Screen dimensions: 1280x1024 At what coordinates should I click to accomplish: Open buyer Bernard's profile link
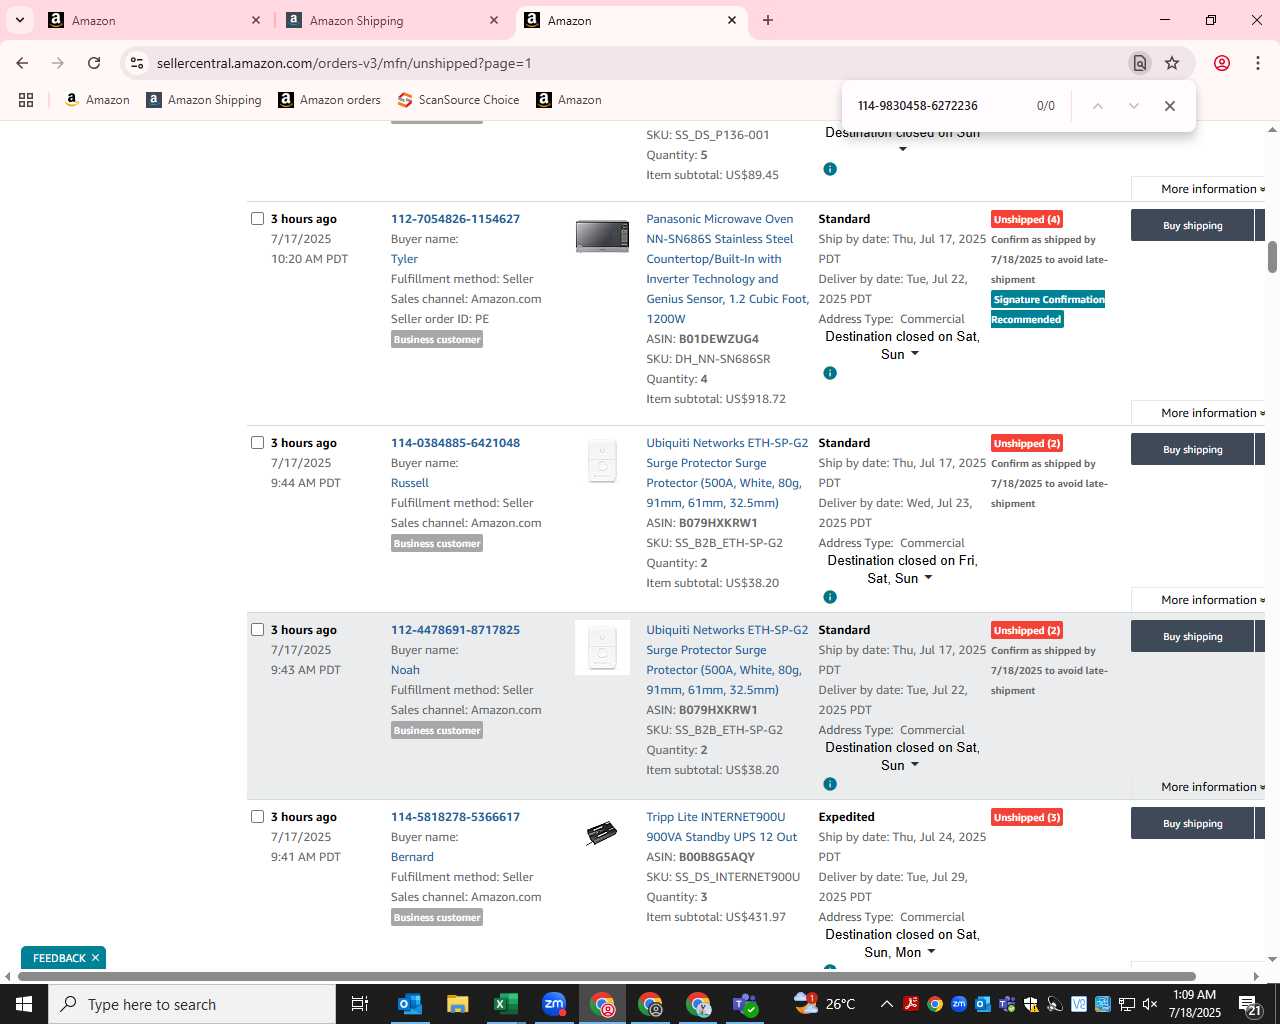(x=412, y=857)
